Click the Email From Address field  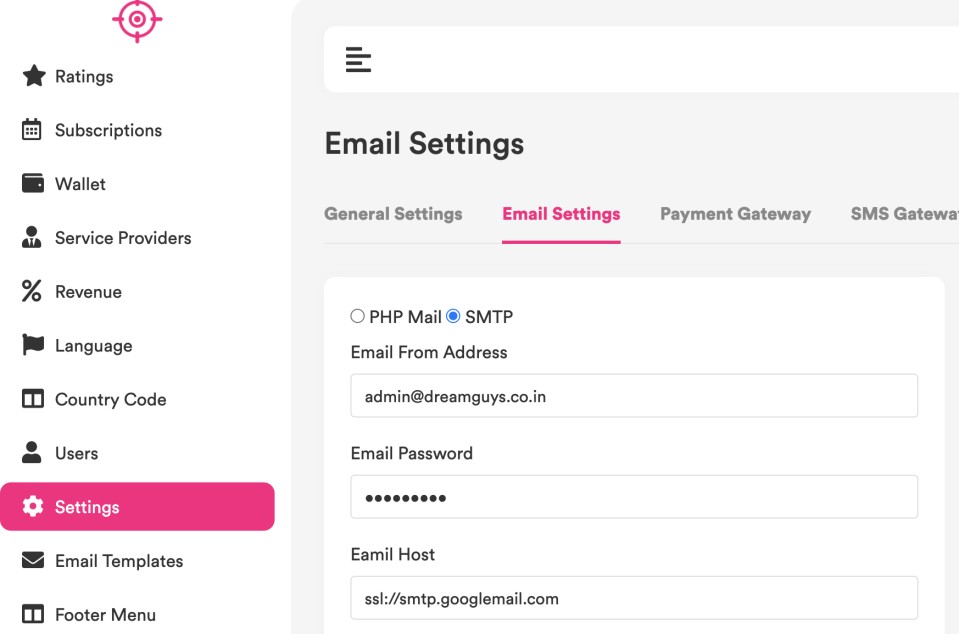634,396
